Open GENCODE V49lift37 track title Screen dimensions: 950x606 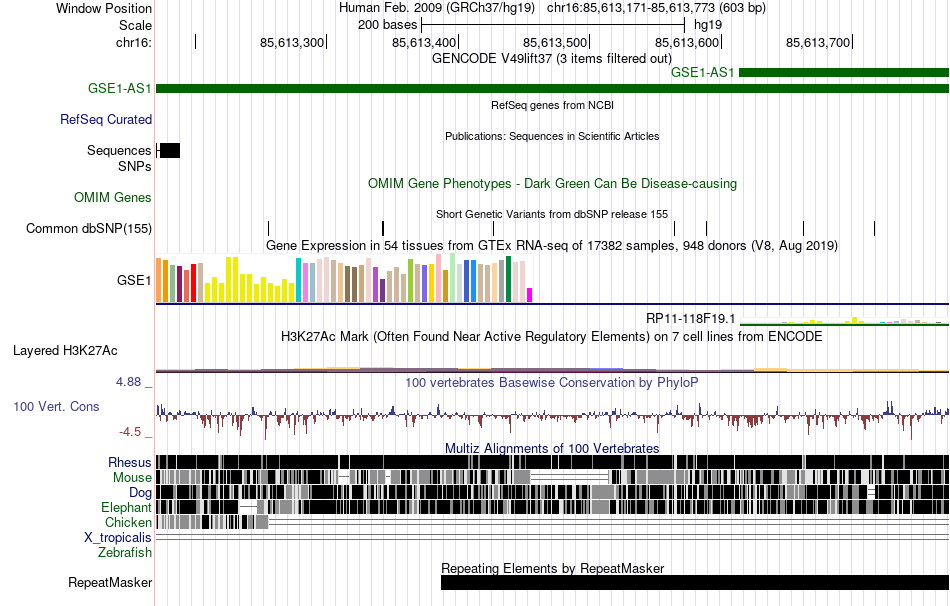(x=552, y=59)
